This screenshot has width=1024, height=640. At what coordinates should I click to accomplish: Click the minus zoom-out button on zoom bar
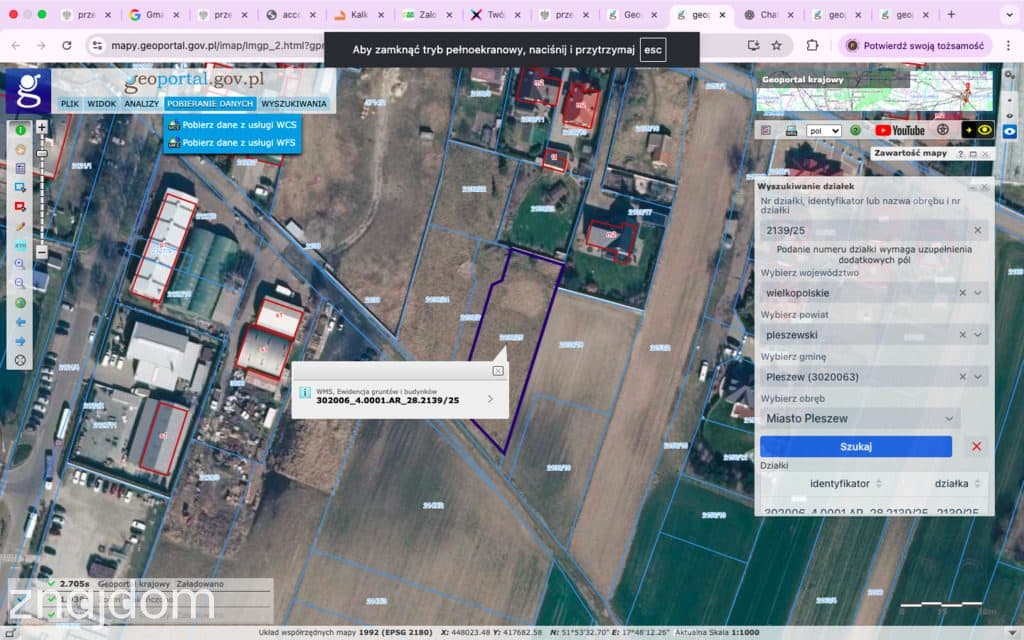(42, 251)
